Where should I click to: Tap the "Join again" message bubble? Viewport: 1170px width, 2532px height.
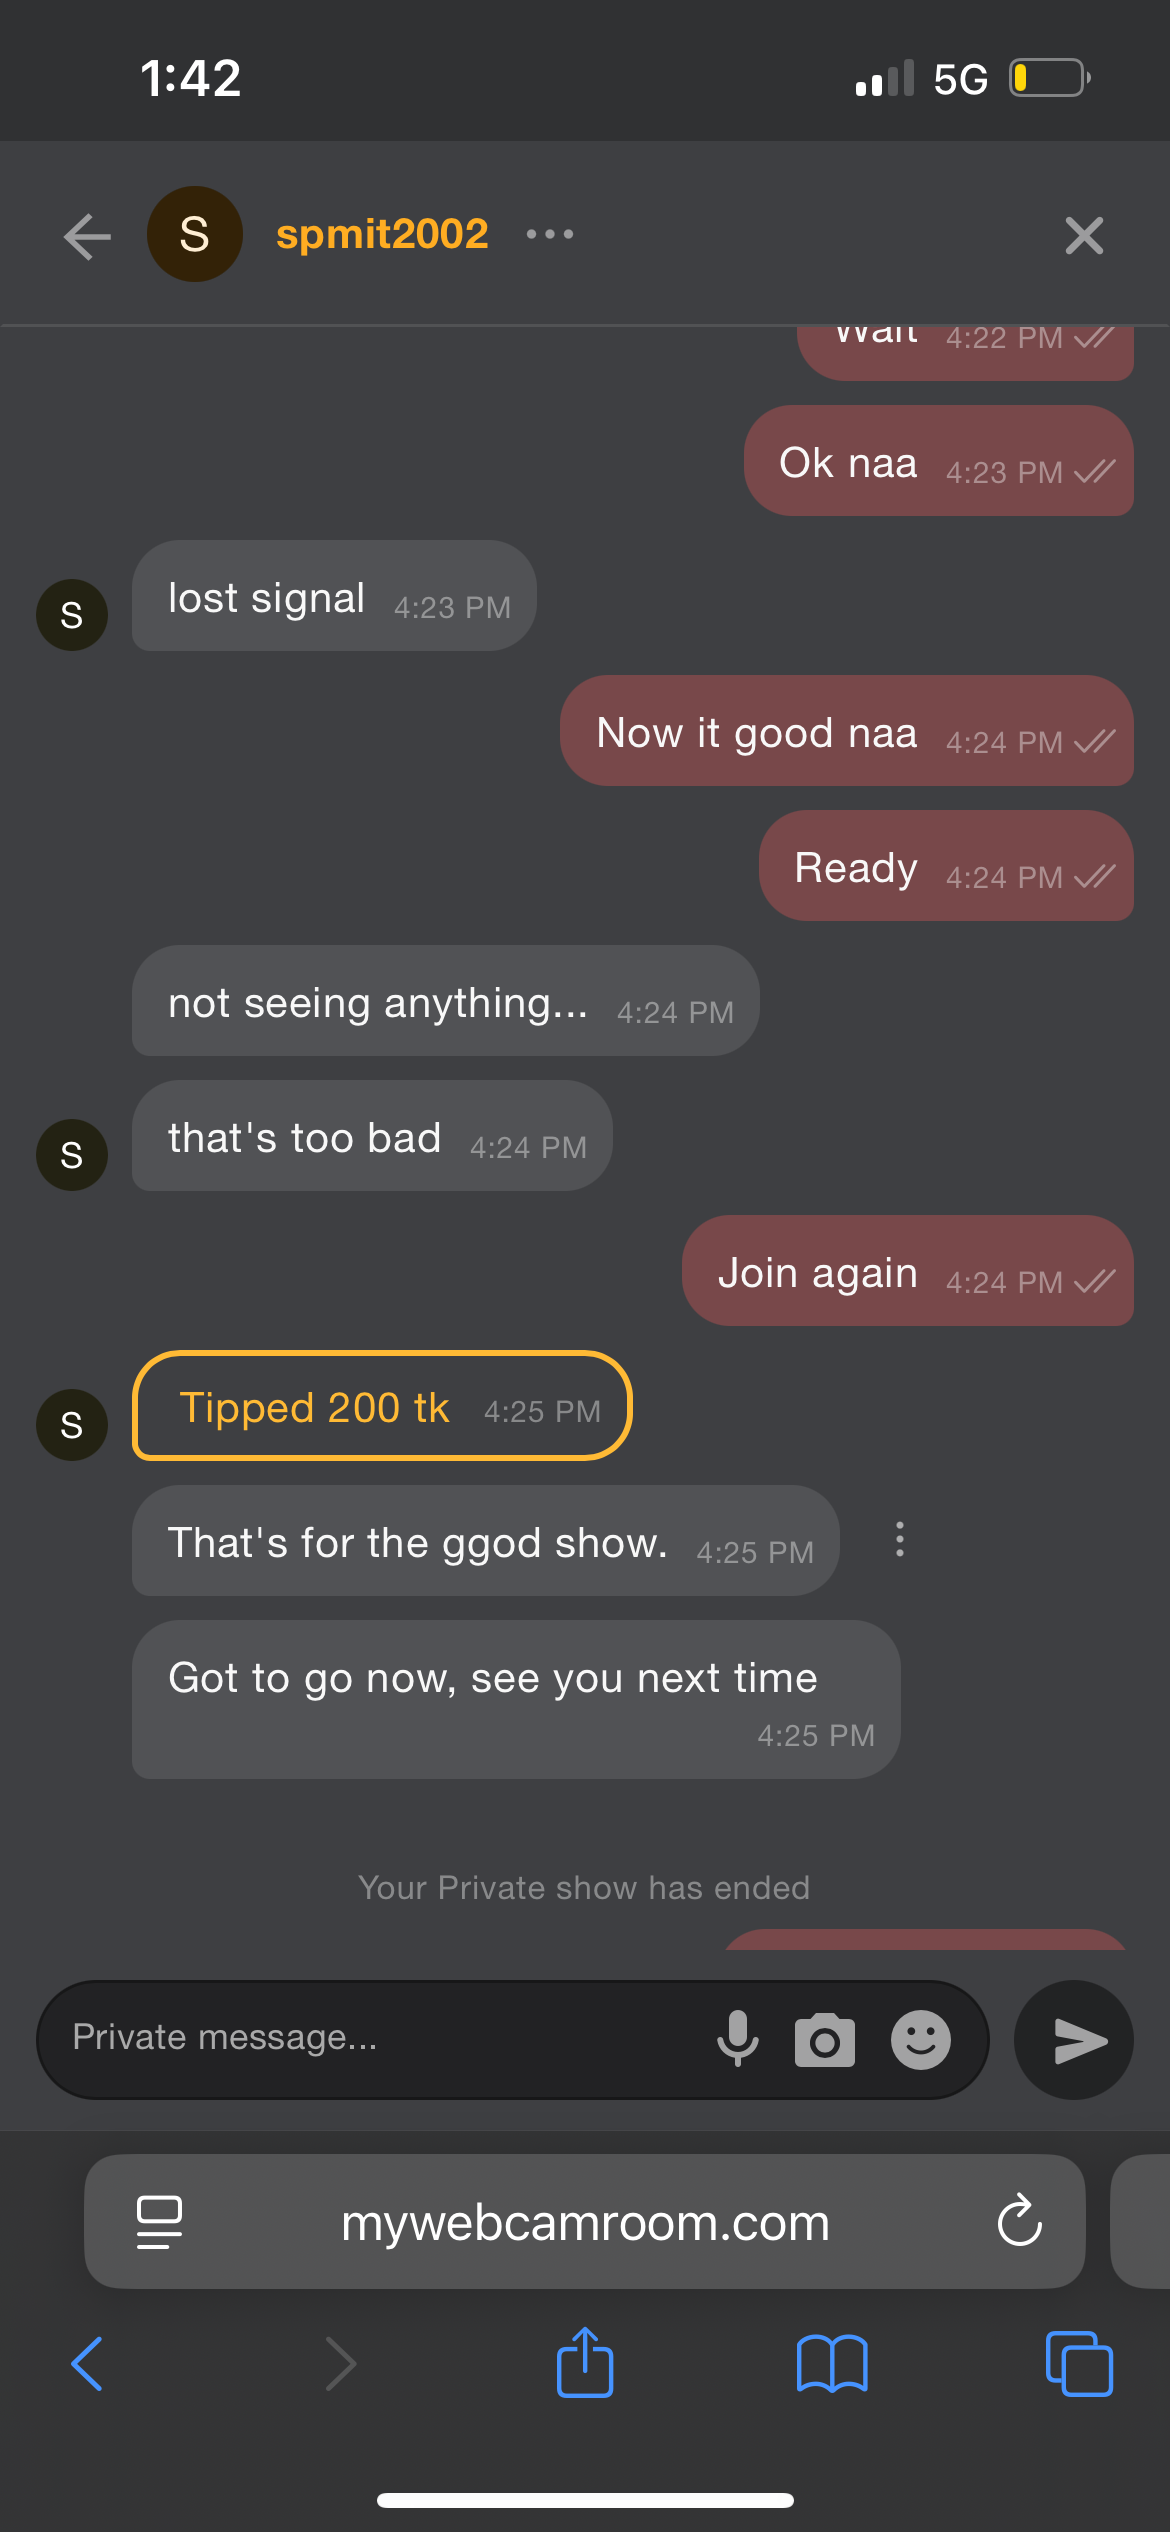click(x=907, y=1271)
